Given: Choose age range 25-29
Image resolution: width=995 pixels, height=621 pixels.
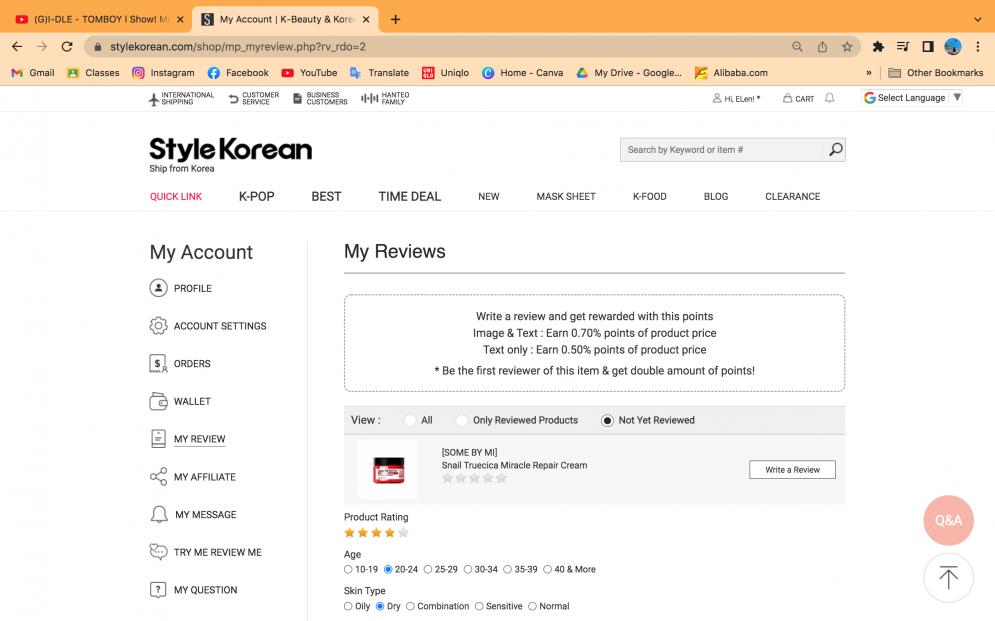Looking at the screenshot, I should click(x=428, y=570).
